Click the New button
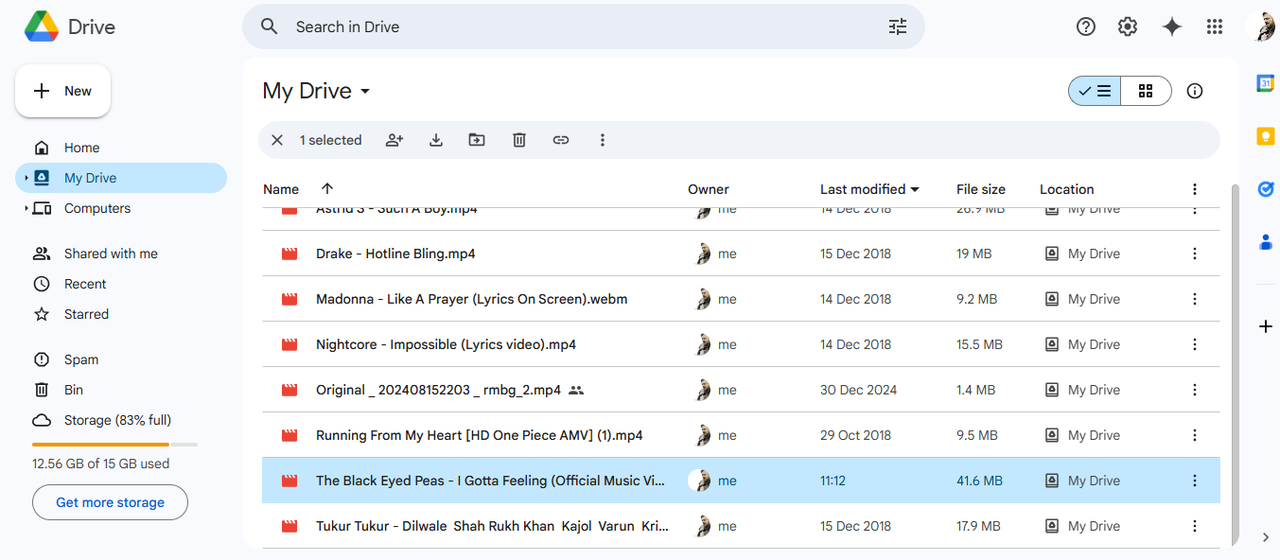 (x=63, y=91)
